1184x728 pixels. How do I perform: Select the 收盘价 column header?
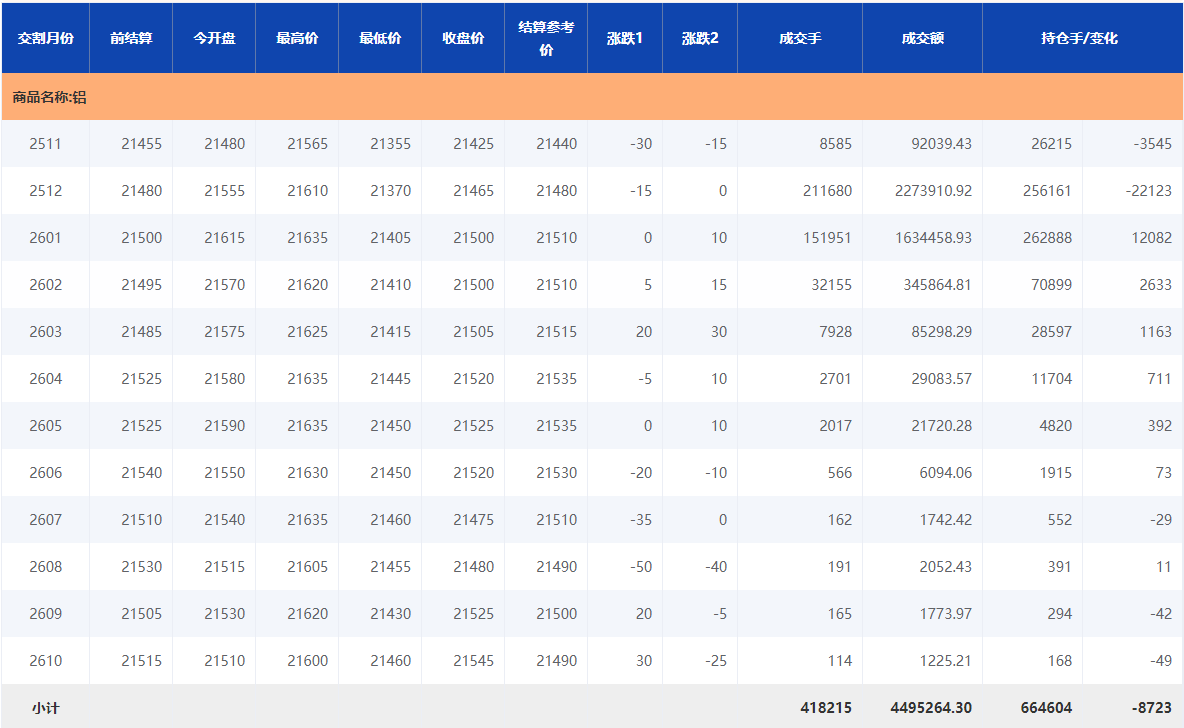tap(463, 38)
